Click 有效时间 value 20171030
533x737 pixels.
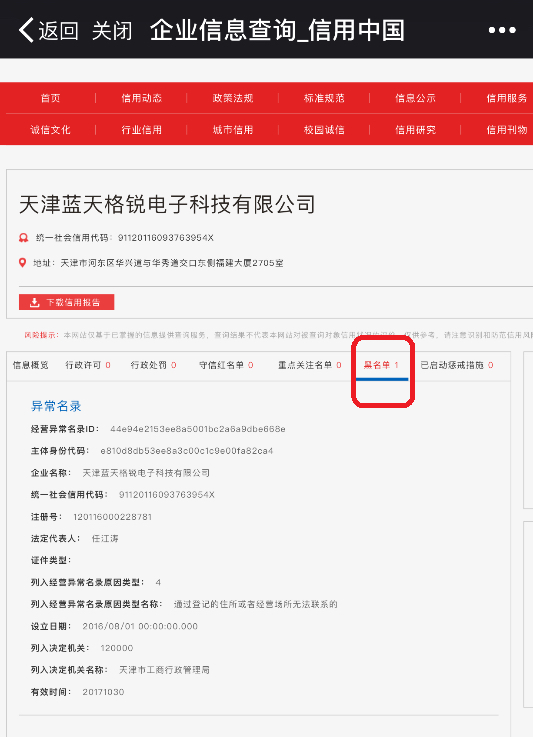(x=103, y=692)
